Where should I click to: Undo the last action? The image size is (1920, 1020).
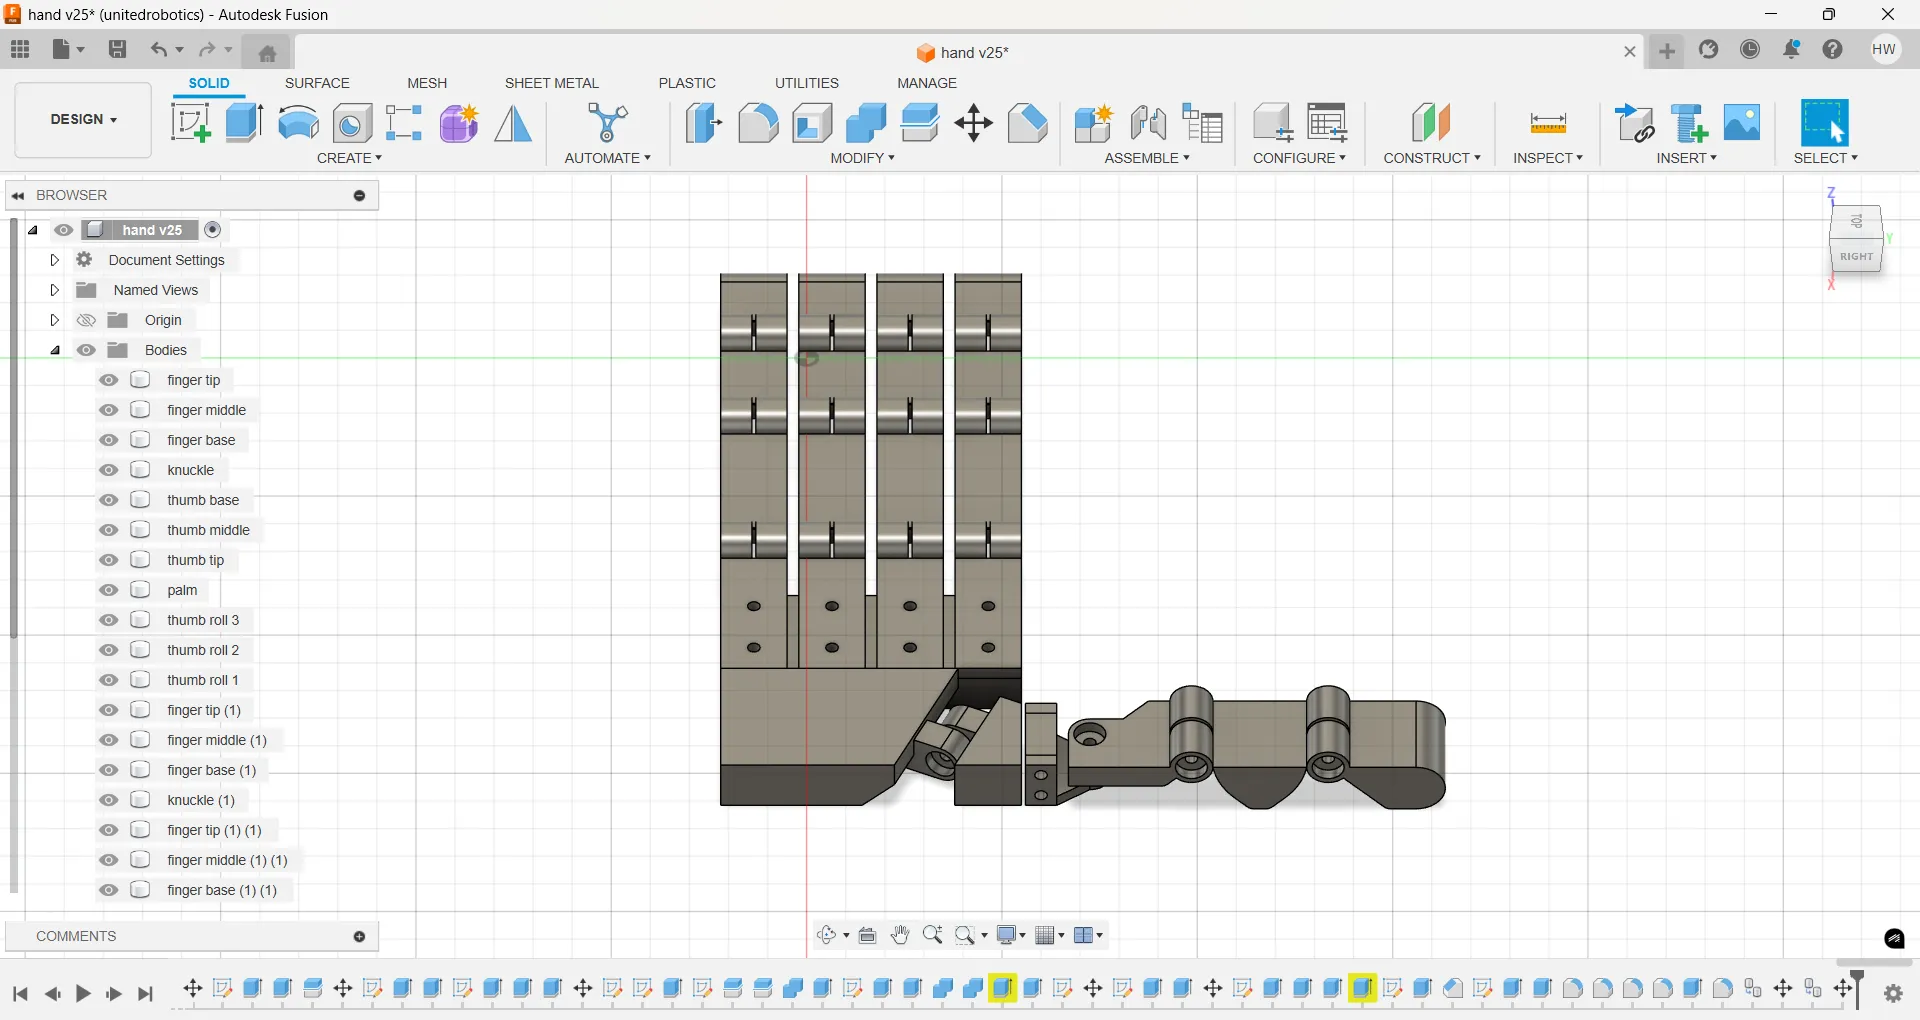(x=160, y=50)
